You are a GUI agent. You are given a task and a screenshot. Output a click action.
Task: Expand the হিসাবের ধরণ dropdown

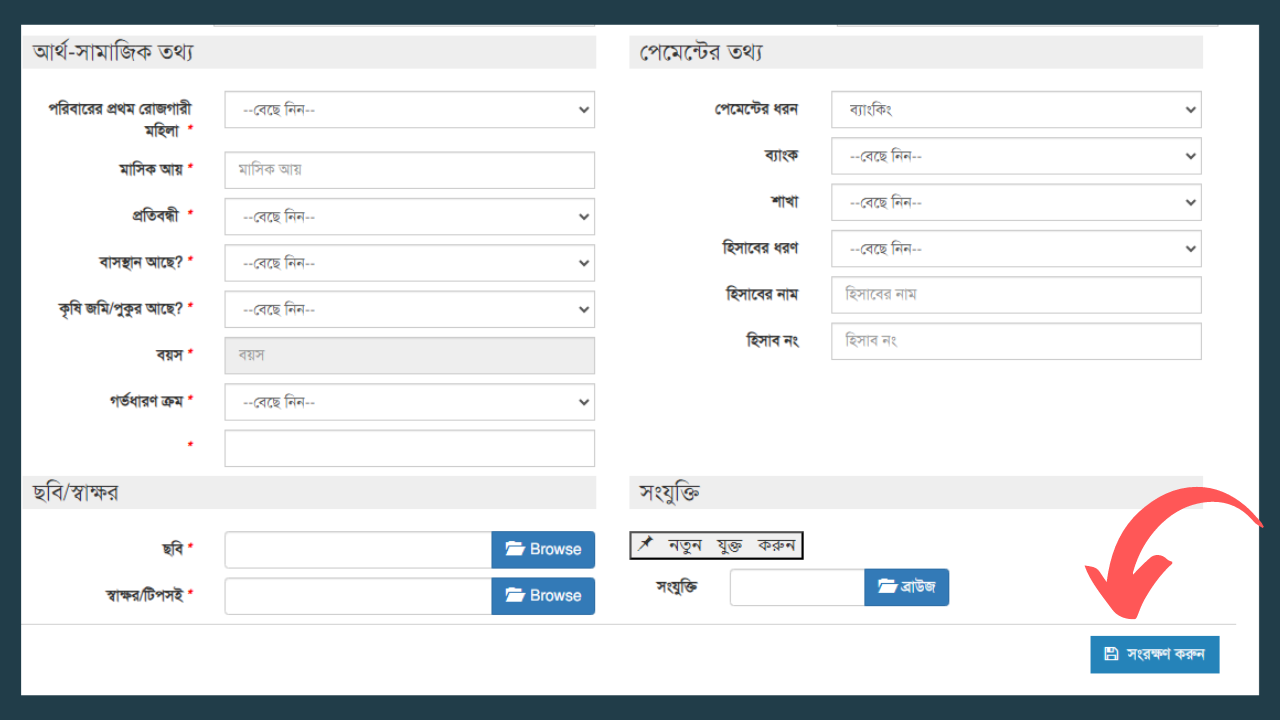coord(1016,248)
